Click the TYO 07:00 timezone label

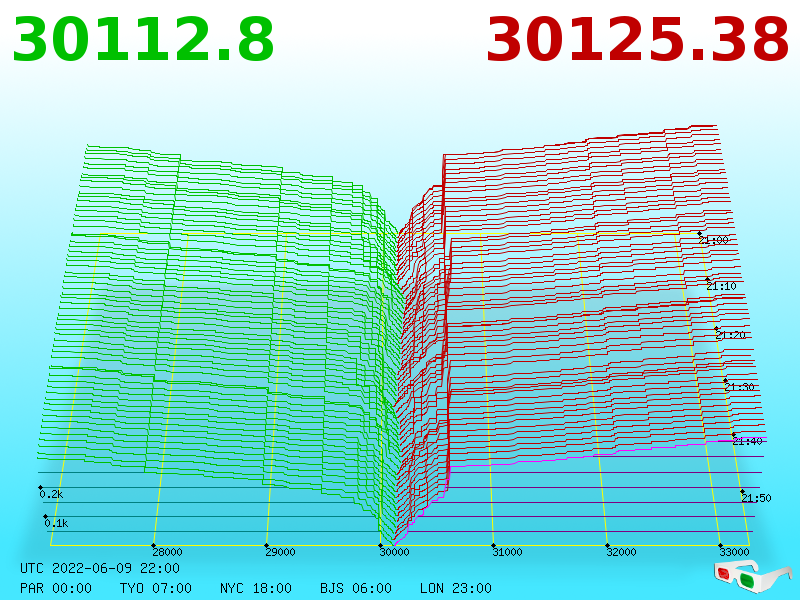(156, 588)
